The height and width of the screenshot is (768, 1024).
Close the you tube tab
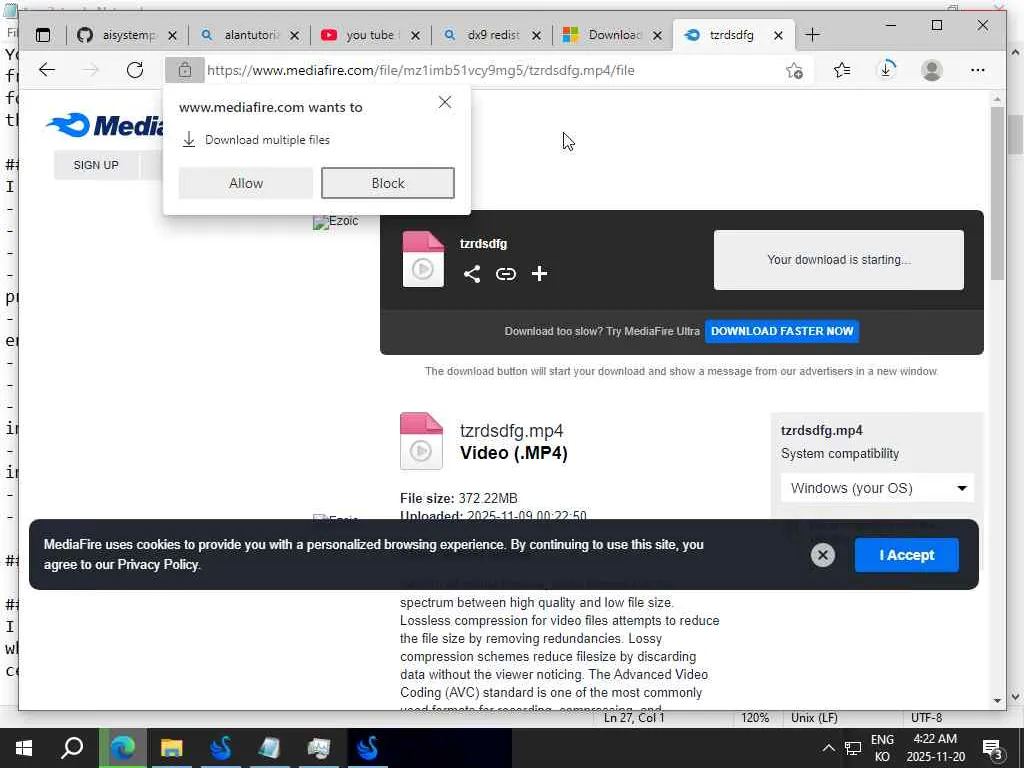(417, 35)
